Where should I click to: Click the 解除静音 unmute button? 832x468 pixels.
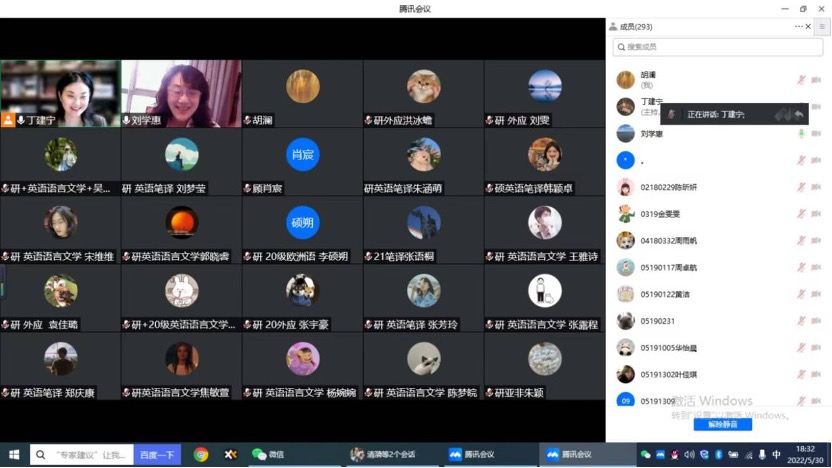click(x=722, y=424)
